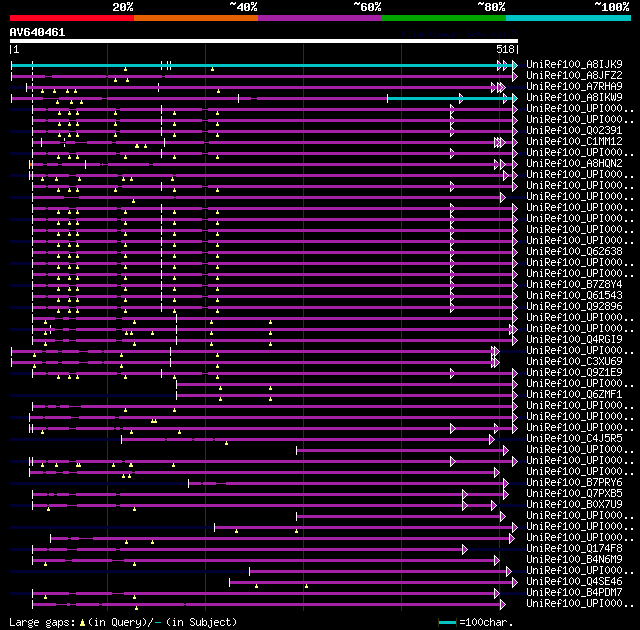The image size is (640, 630).
Task: Select the UniRef100_A8HQN2 label
Action: click(x=574, y=164)
